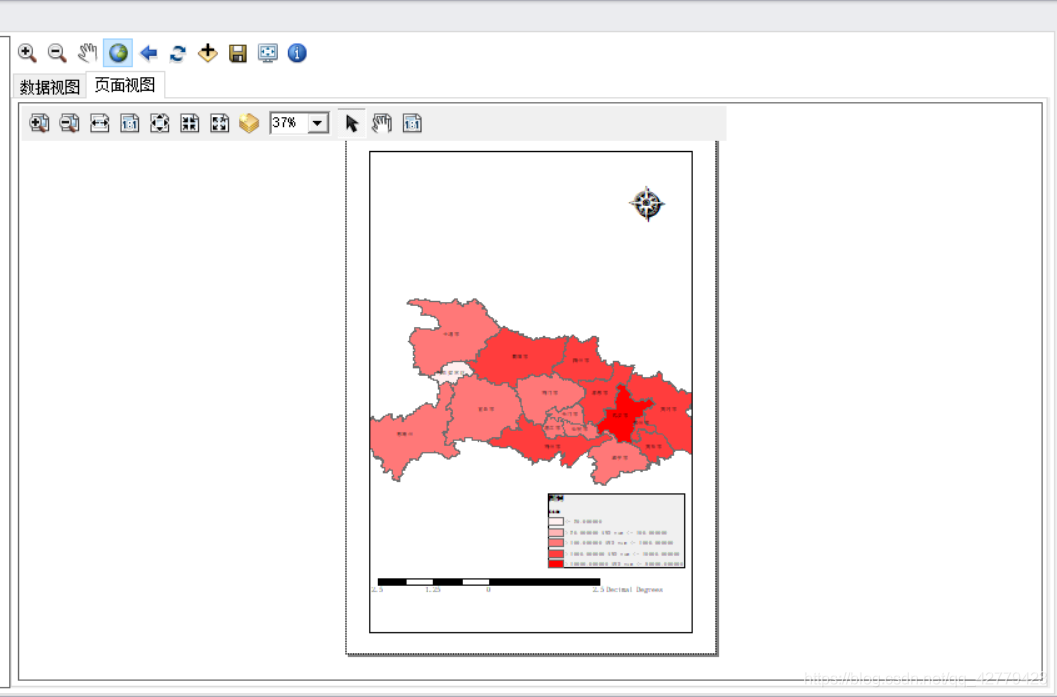Select the map Zoom In tool
The width and height of the screenshot is (1057, 697).
coord(27,53)
